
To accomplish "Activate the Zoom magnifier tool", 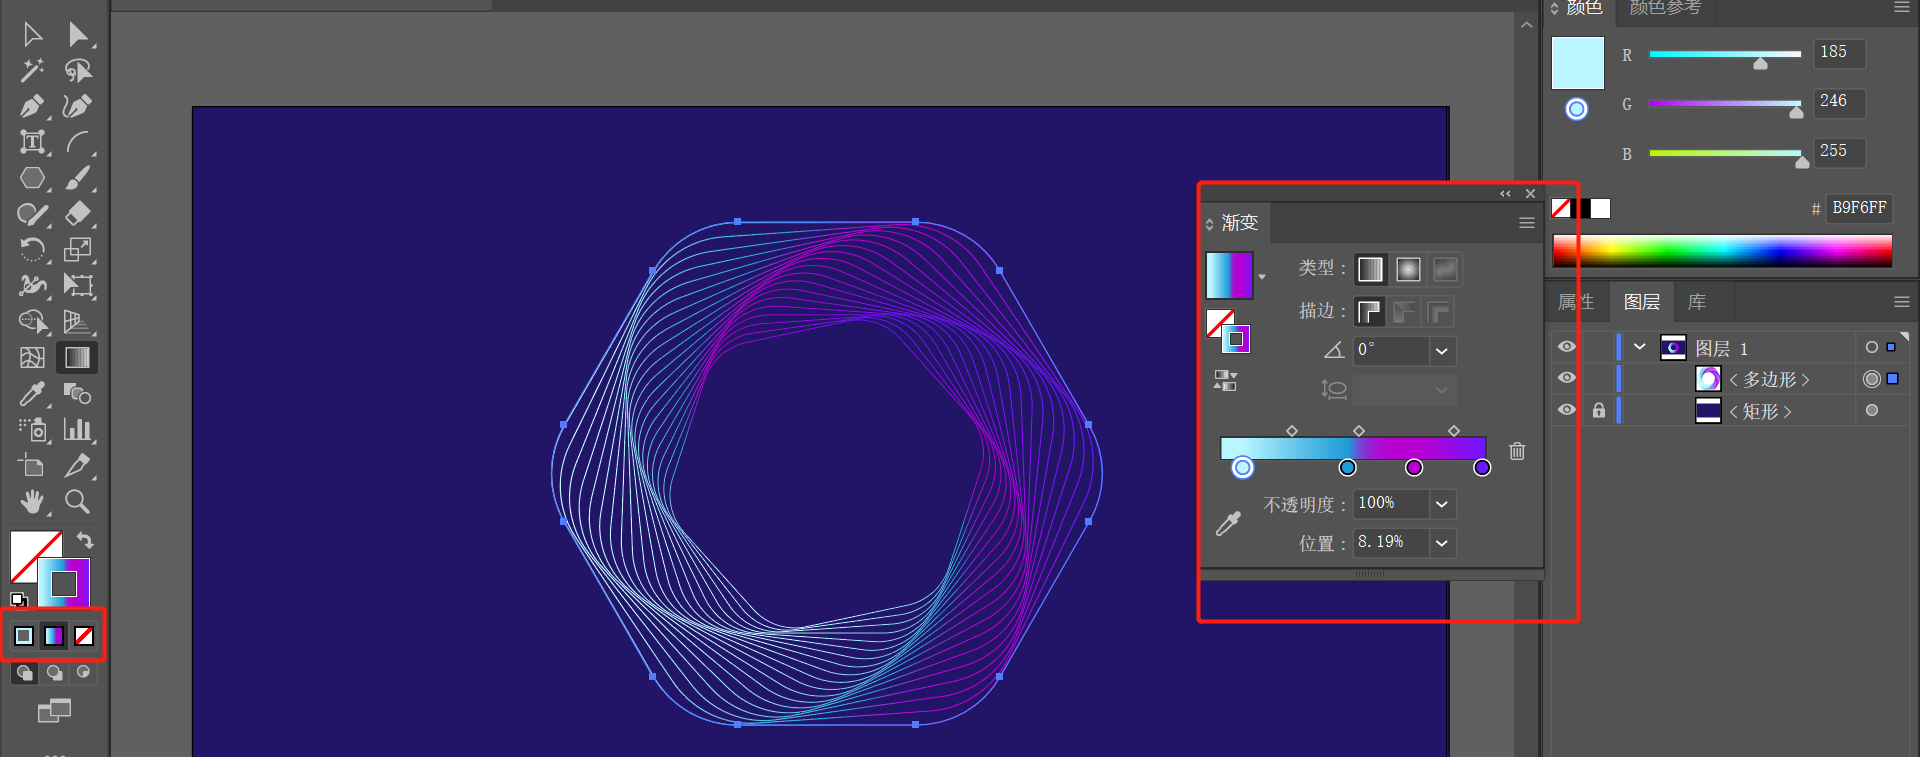I will 77,501.
